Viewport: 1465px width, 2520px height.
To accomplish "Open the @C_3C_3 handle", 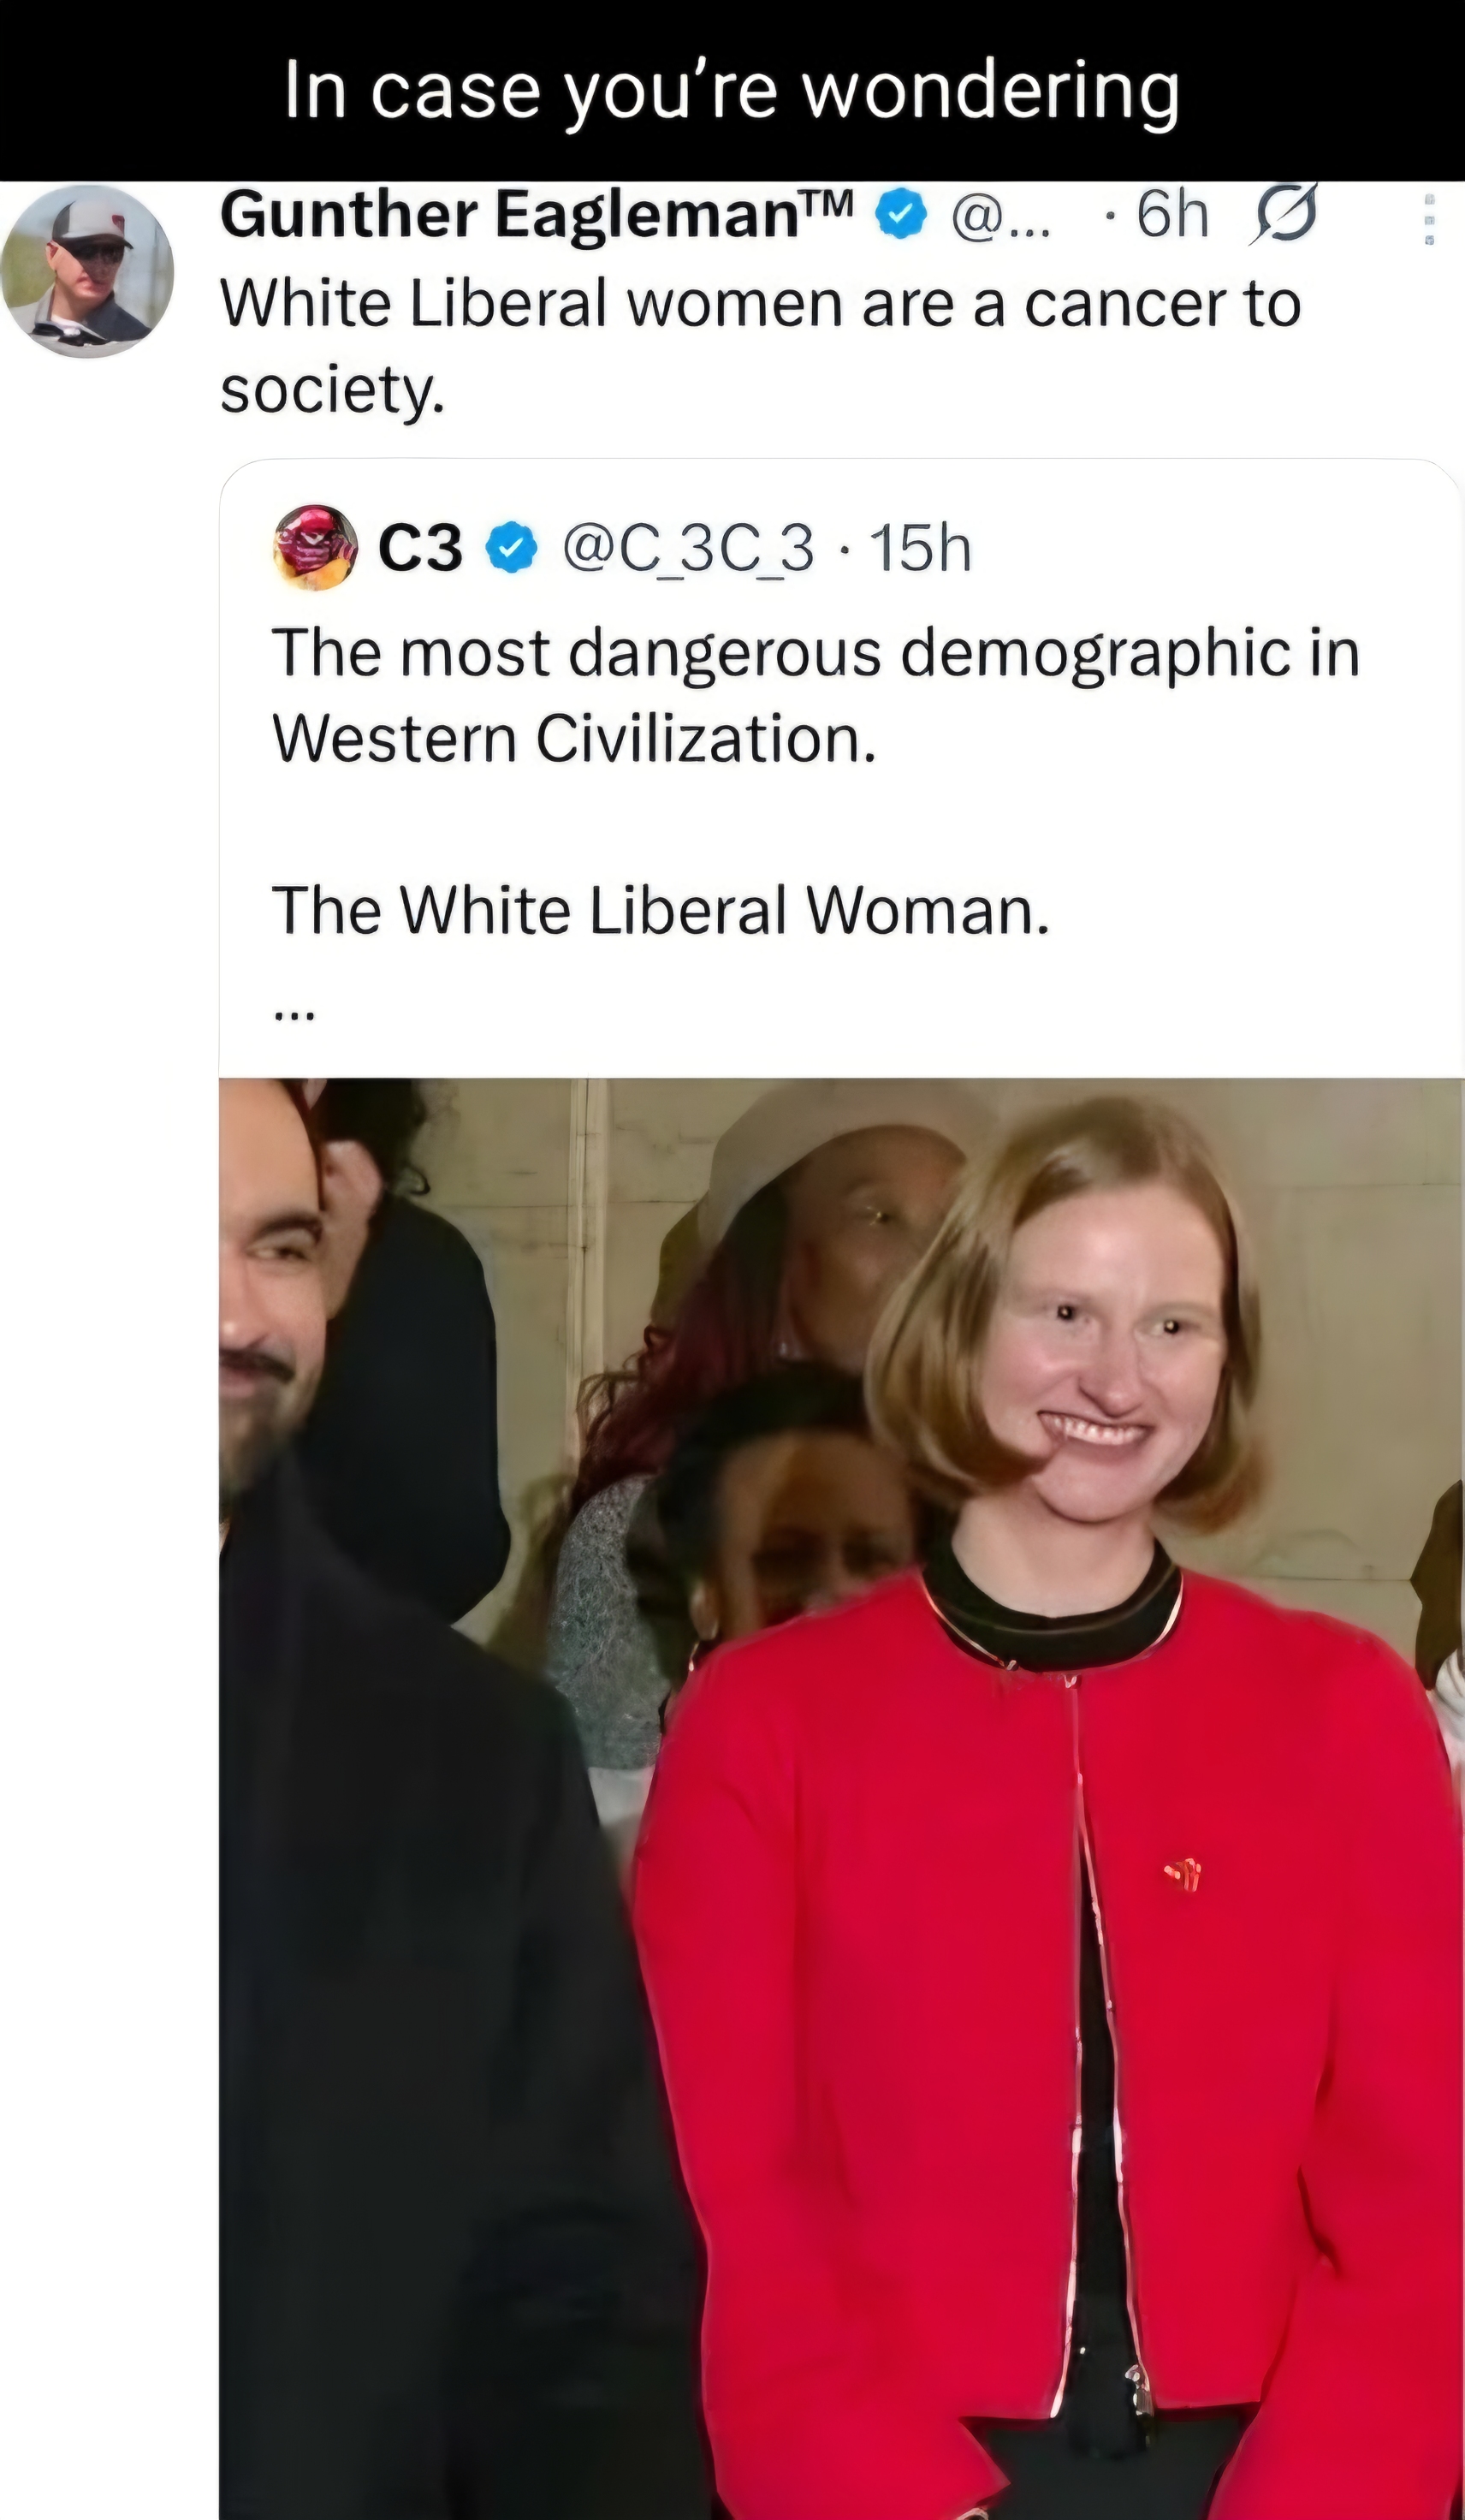I will coord(688,549).
